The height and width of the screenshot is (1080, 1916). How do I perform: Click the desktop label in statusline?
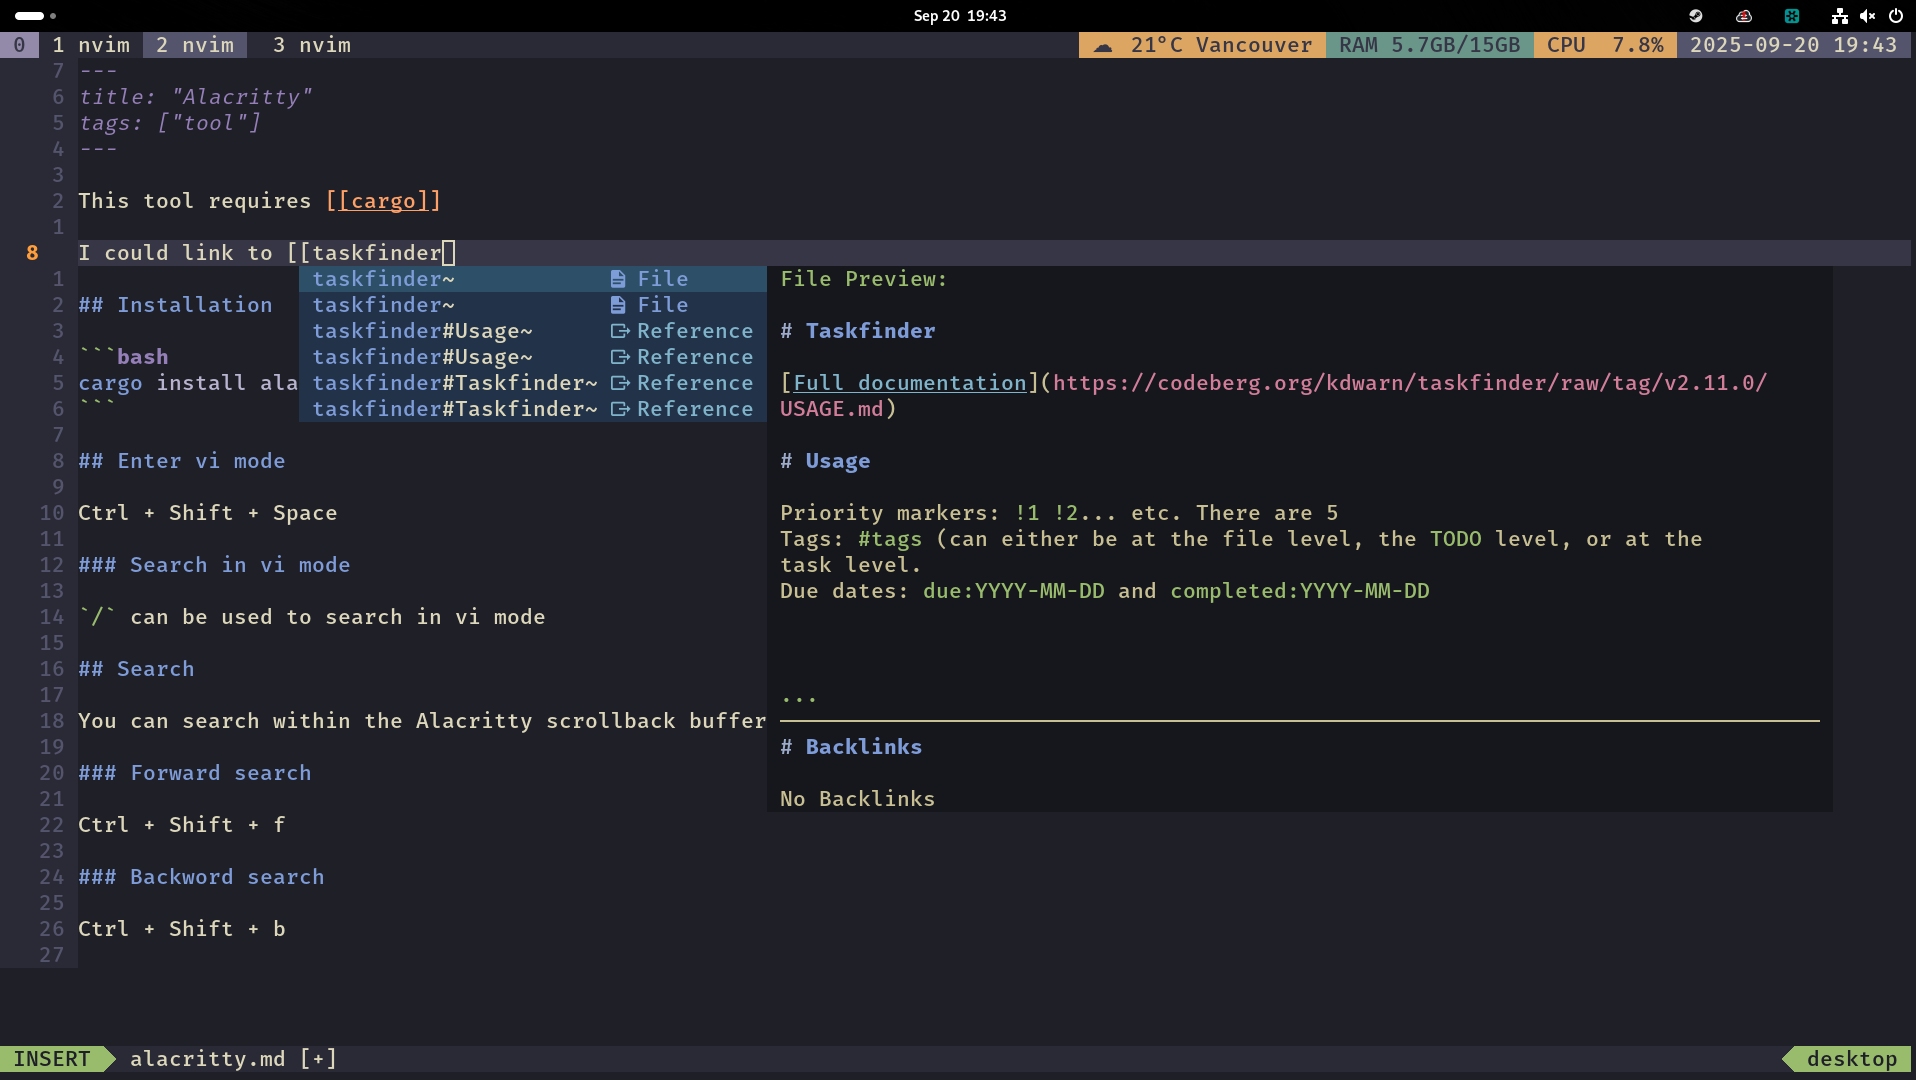pos(1852,1059)
